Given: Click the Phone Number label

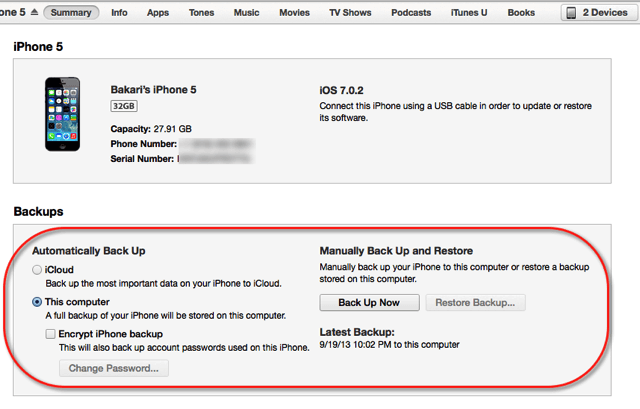Looking at the screenshot, I should pyautogui.click(x=144, y=144).
